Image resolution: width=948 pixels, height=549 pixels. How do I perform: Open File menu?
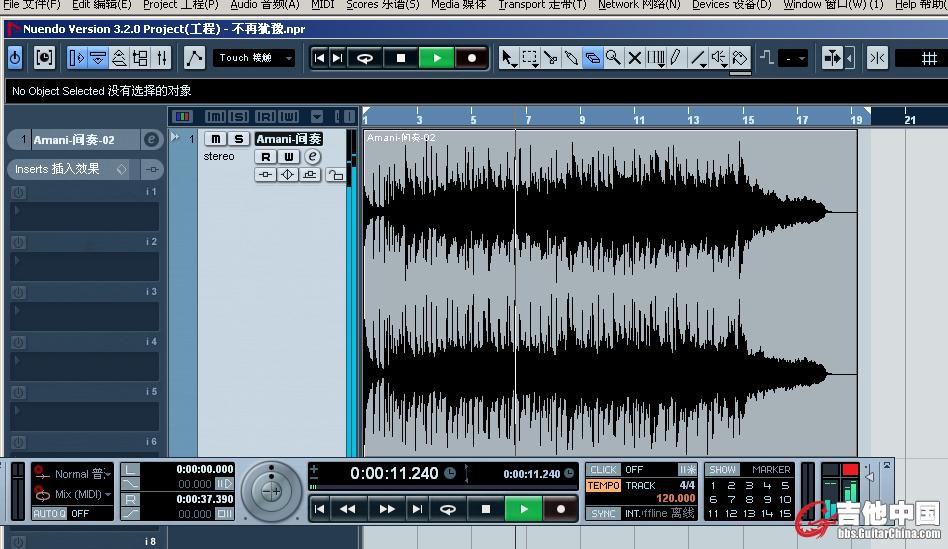(31, 5)
